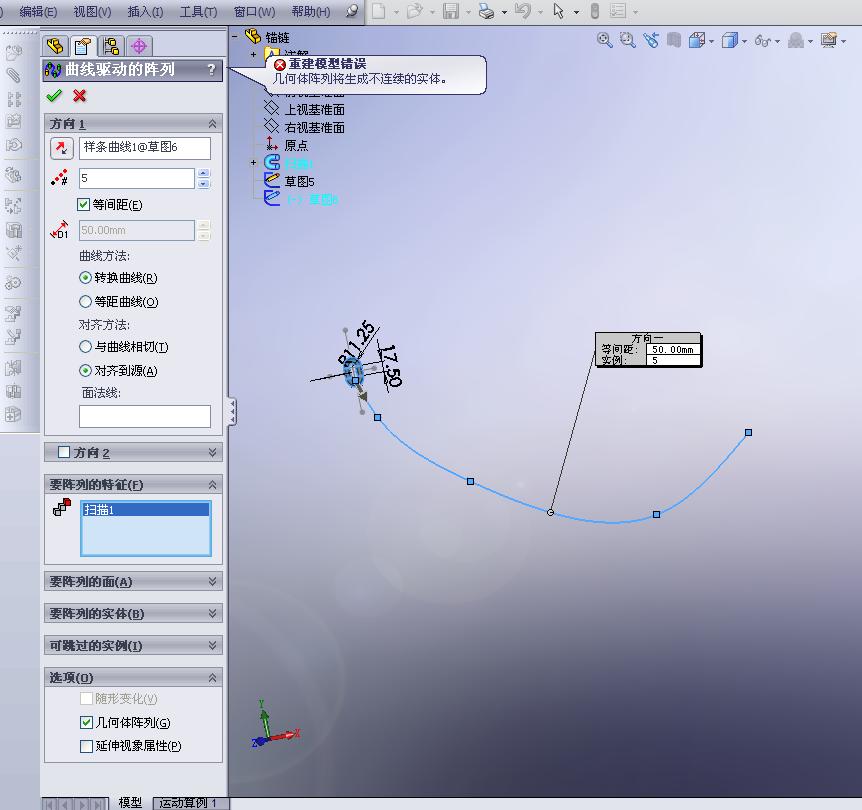Click the Rebuild traffic light icon
This screenshot has height=810, width=862.
click(x=594, y=11)
